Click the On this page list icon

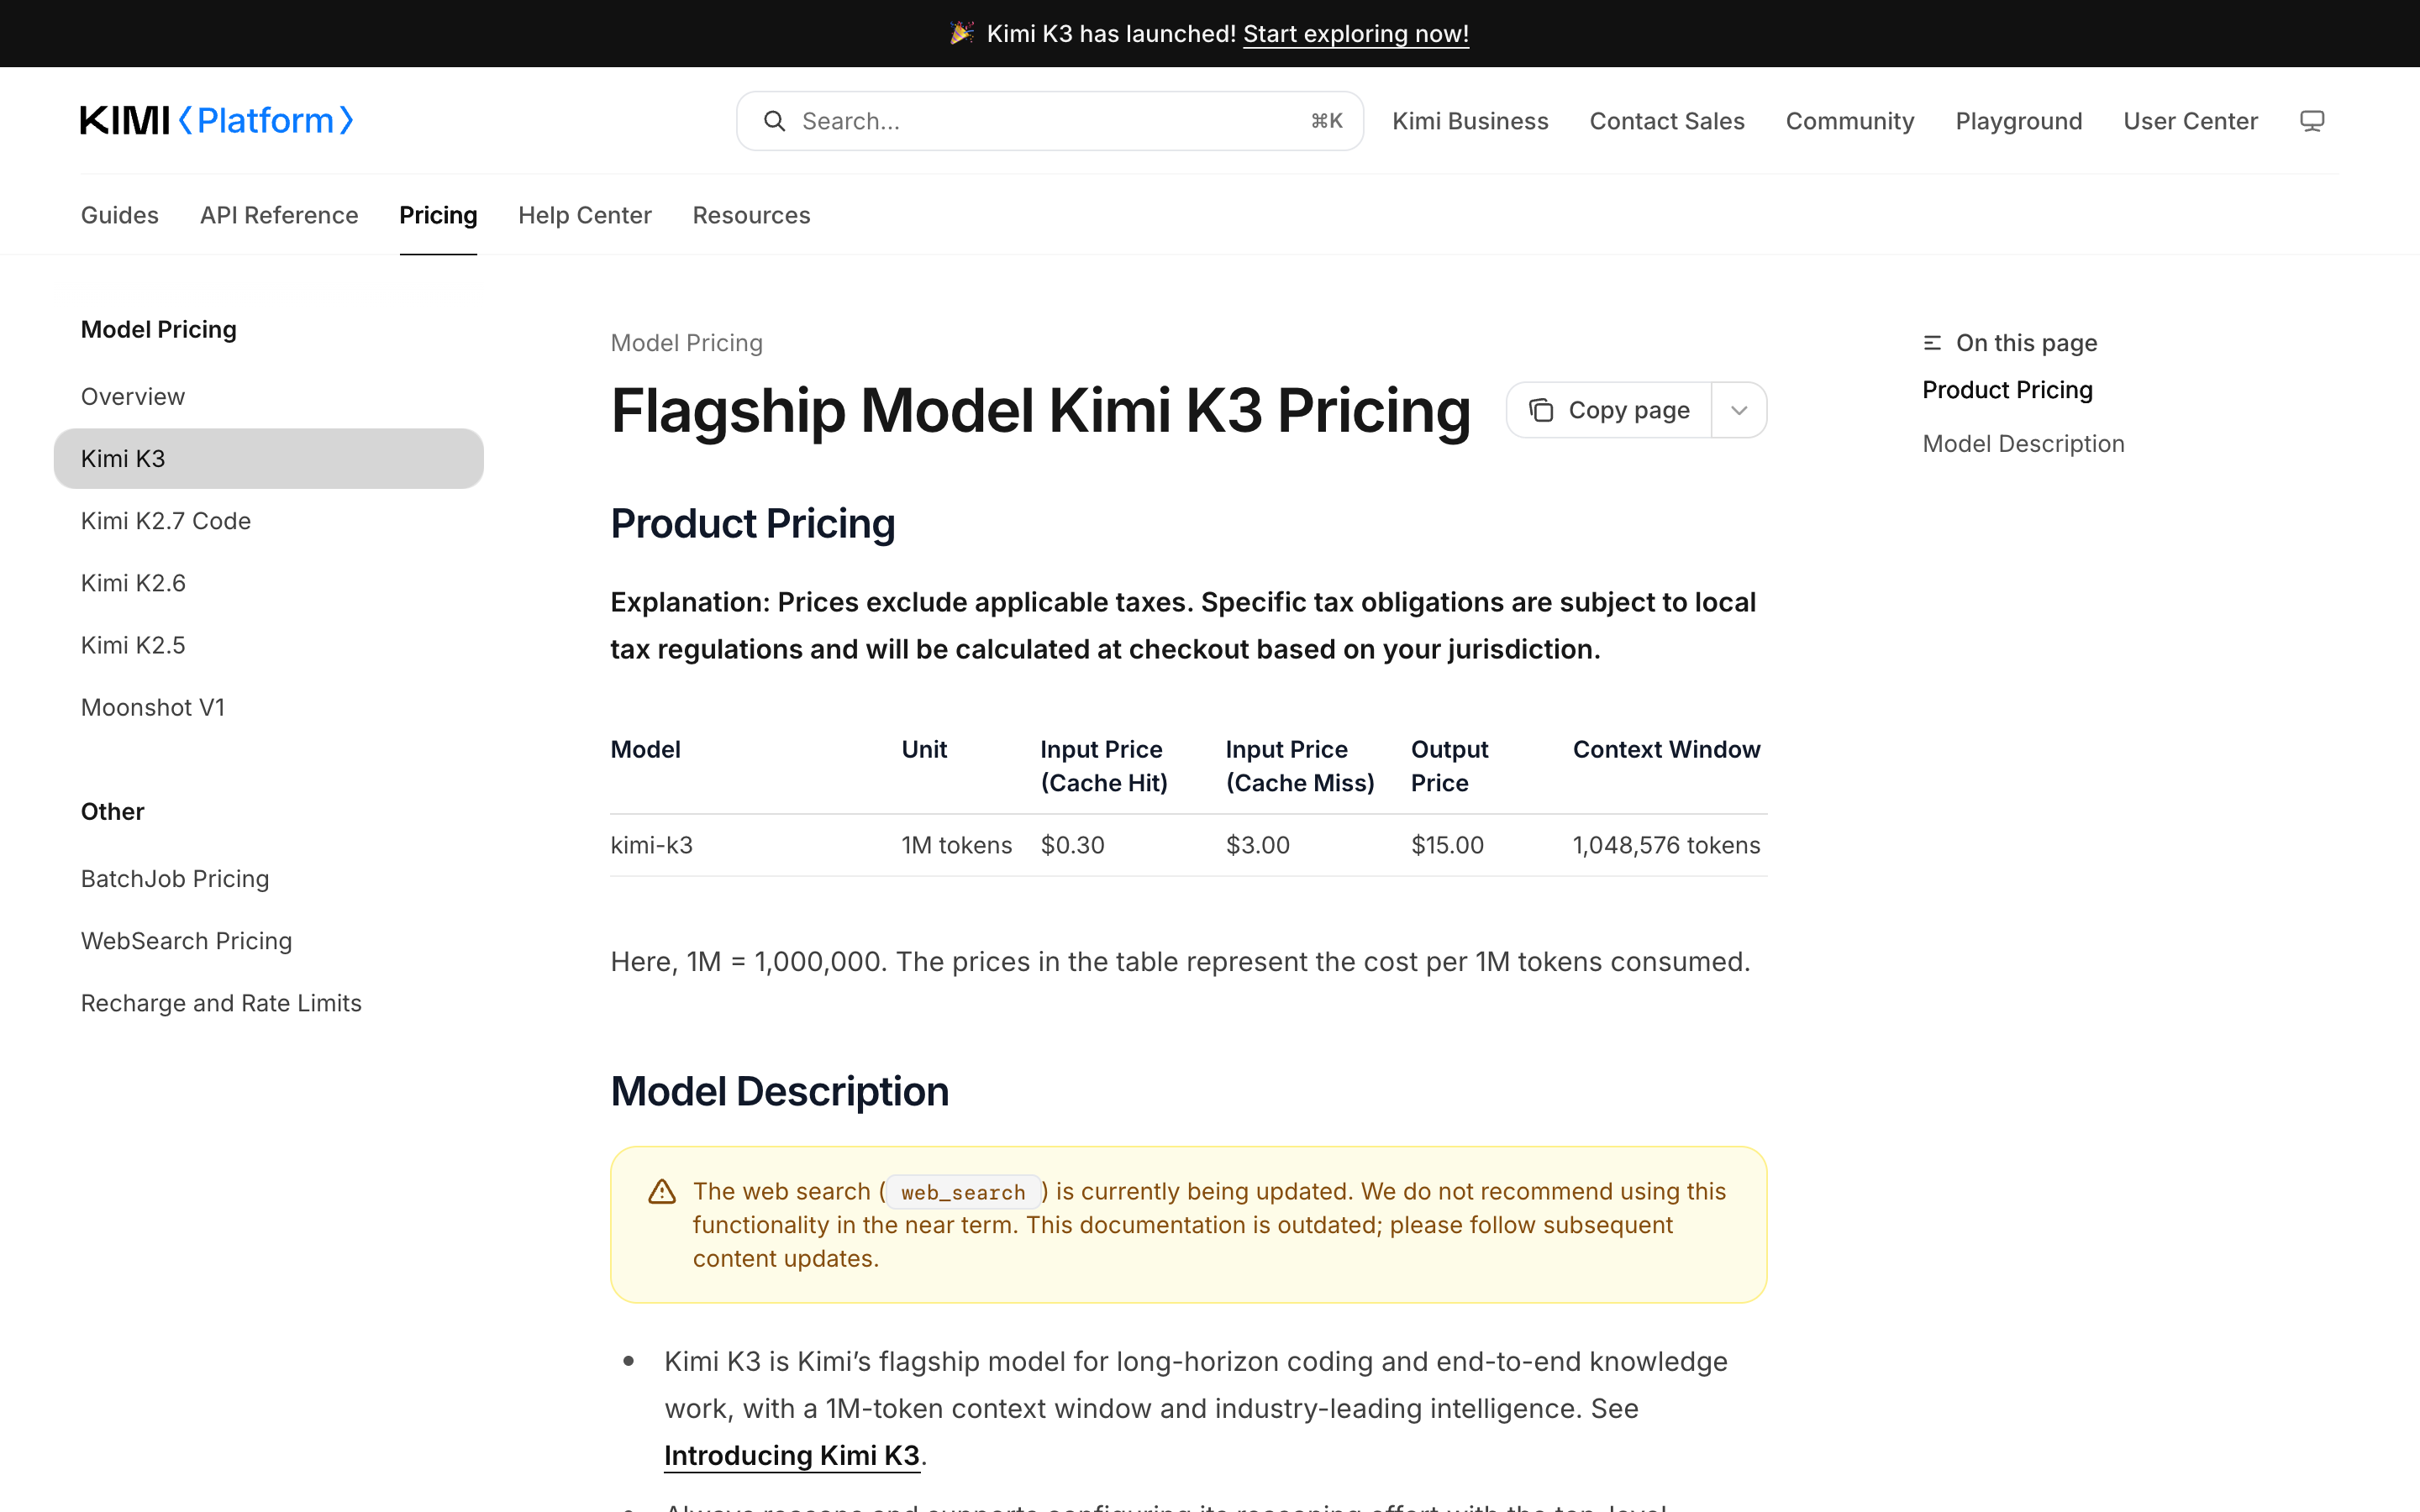[x=1932, y=343]
